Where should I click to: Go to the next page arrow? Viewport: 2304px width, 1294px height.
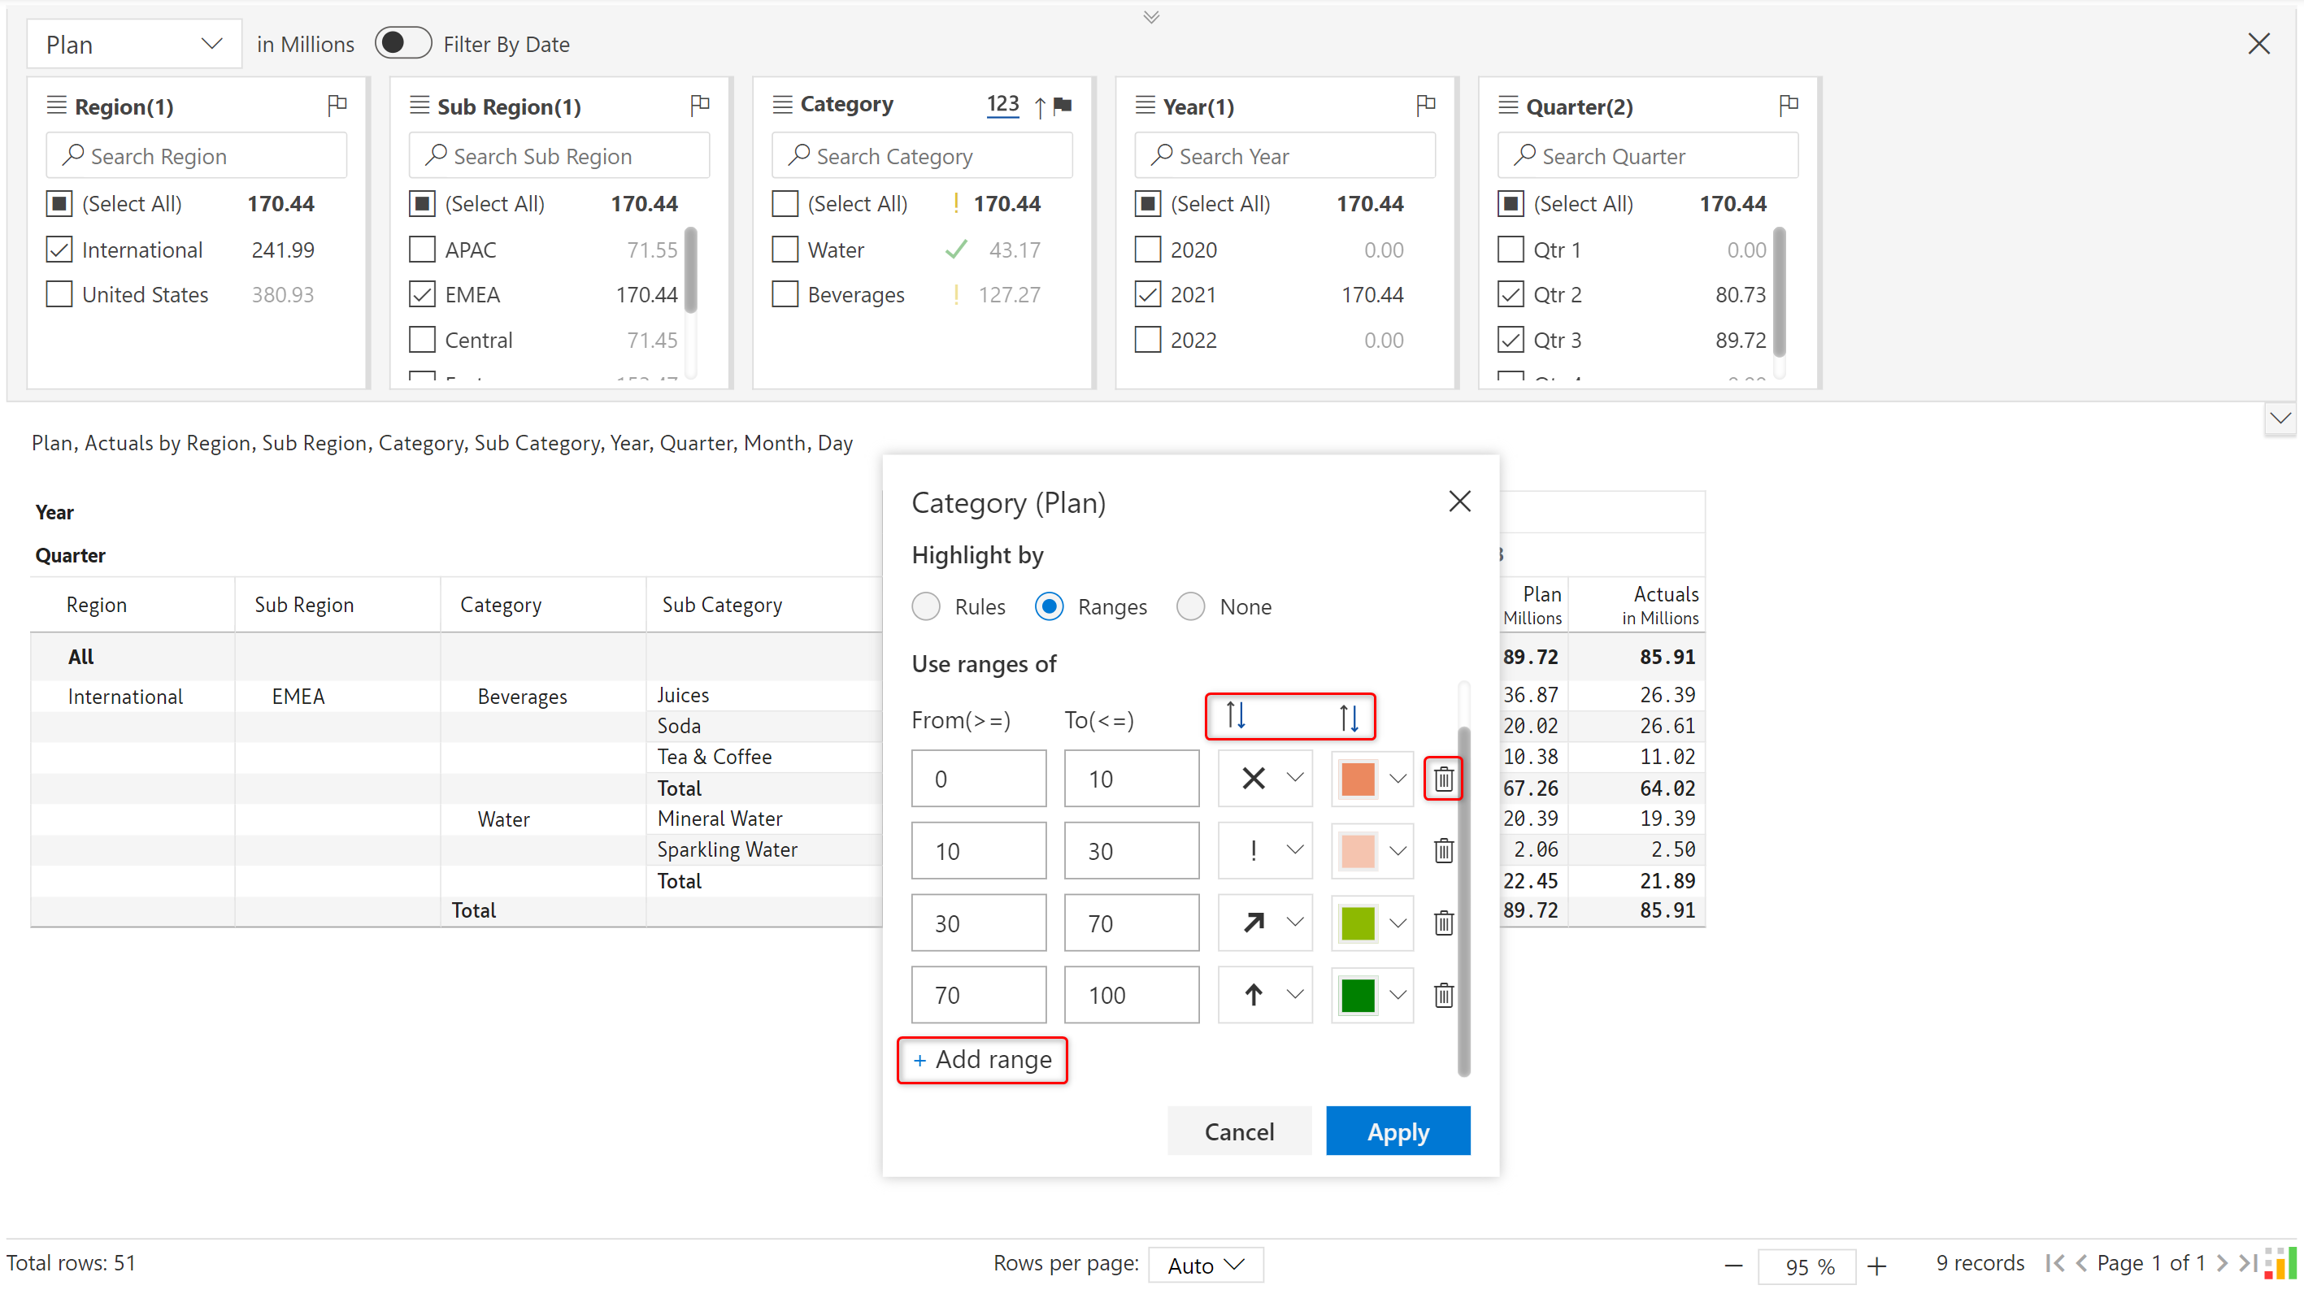pos(2222,1263)
